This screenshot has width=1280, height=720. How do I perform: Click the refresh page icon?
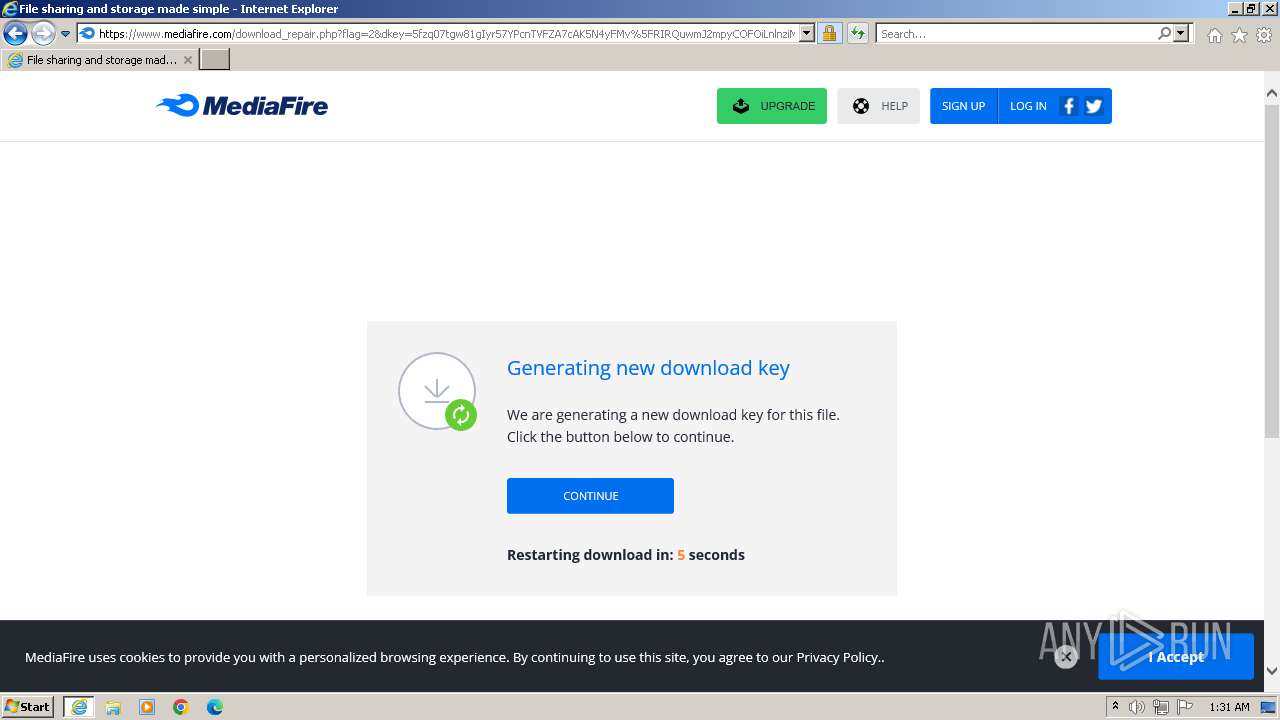[858, 33]
